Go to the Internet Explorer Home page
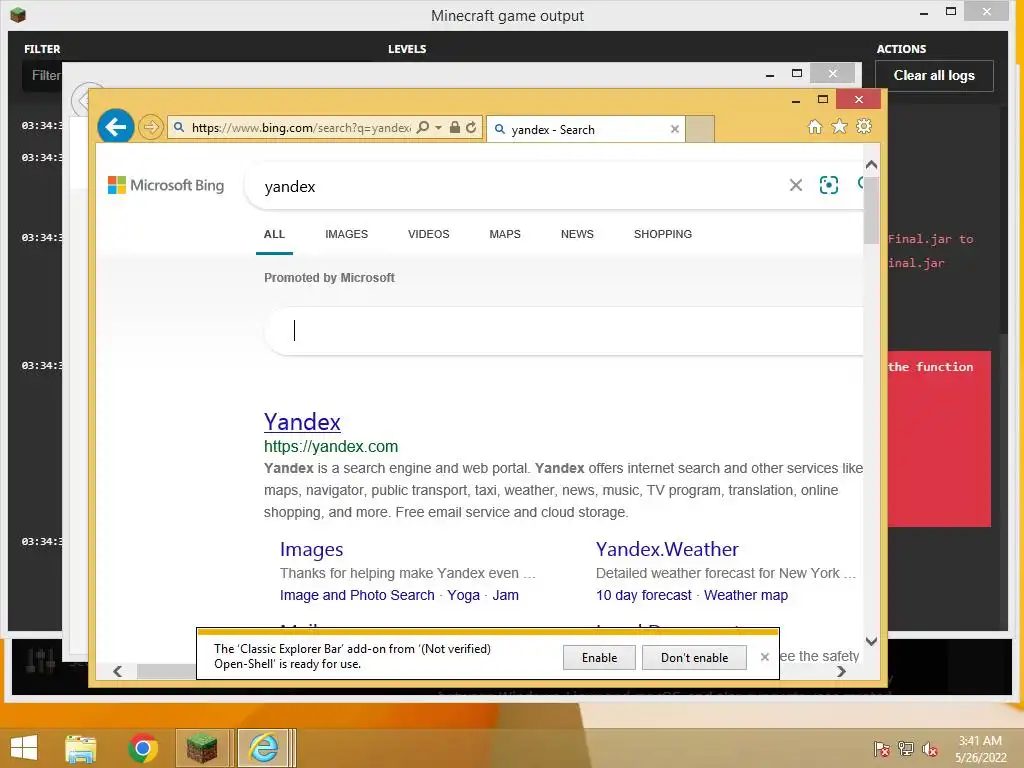The image size is (1024, 768). (x=814, y=127)
